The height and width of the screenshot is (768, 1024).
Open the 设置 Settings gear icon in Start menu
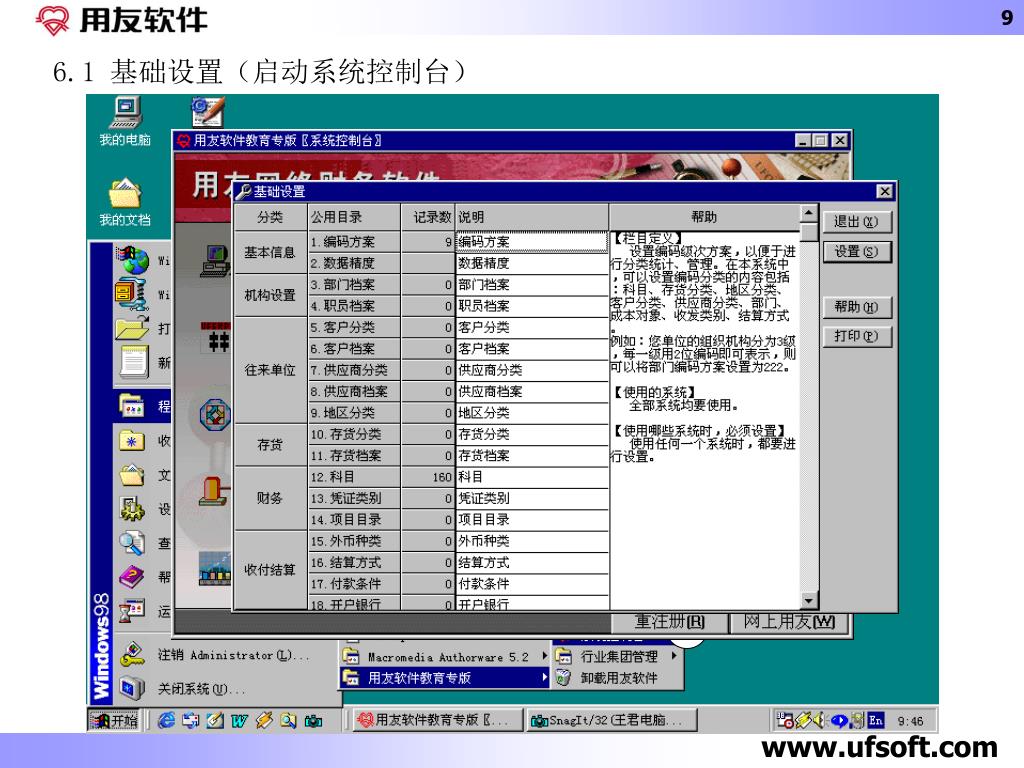pos(132,508)
